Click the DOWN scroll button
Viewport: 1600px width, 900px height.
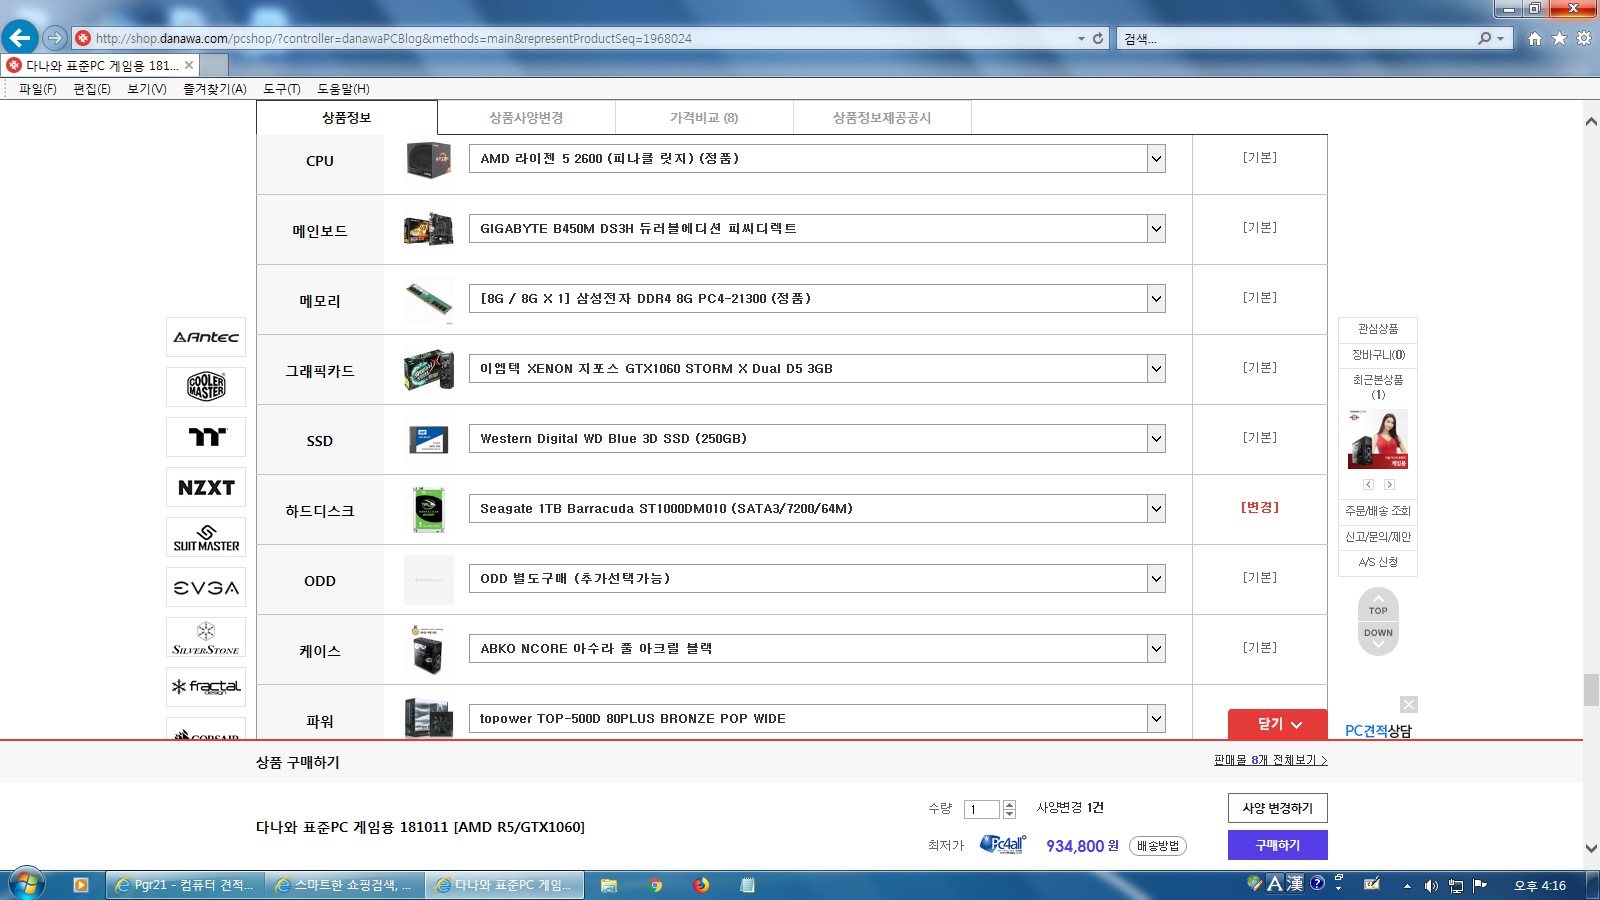point(1378,638)
